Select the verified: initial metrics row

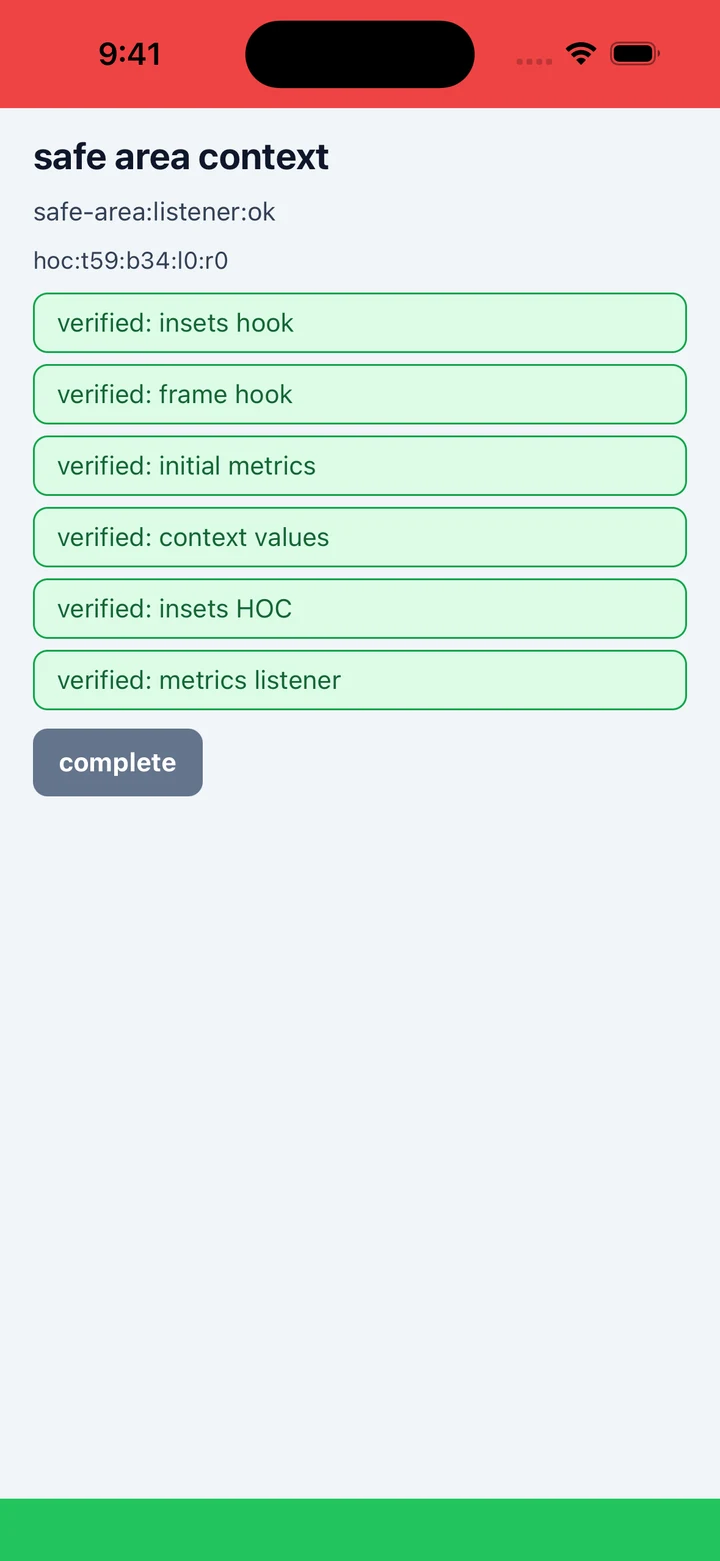coord(360,466)
